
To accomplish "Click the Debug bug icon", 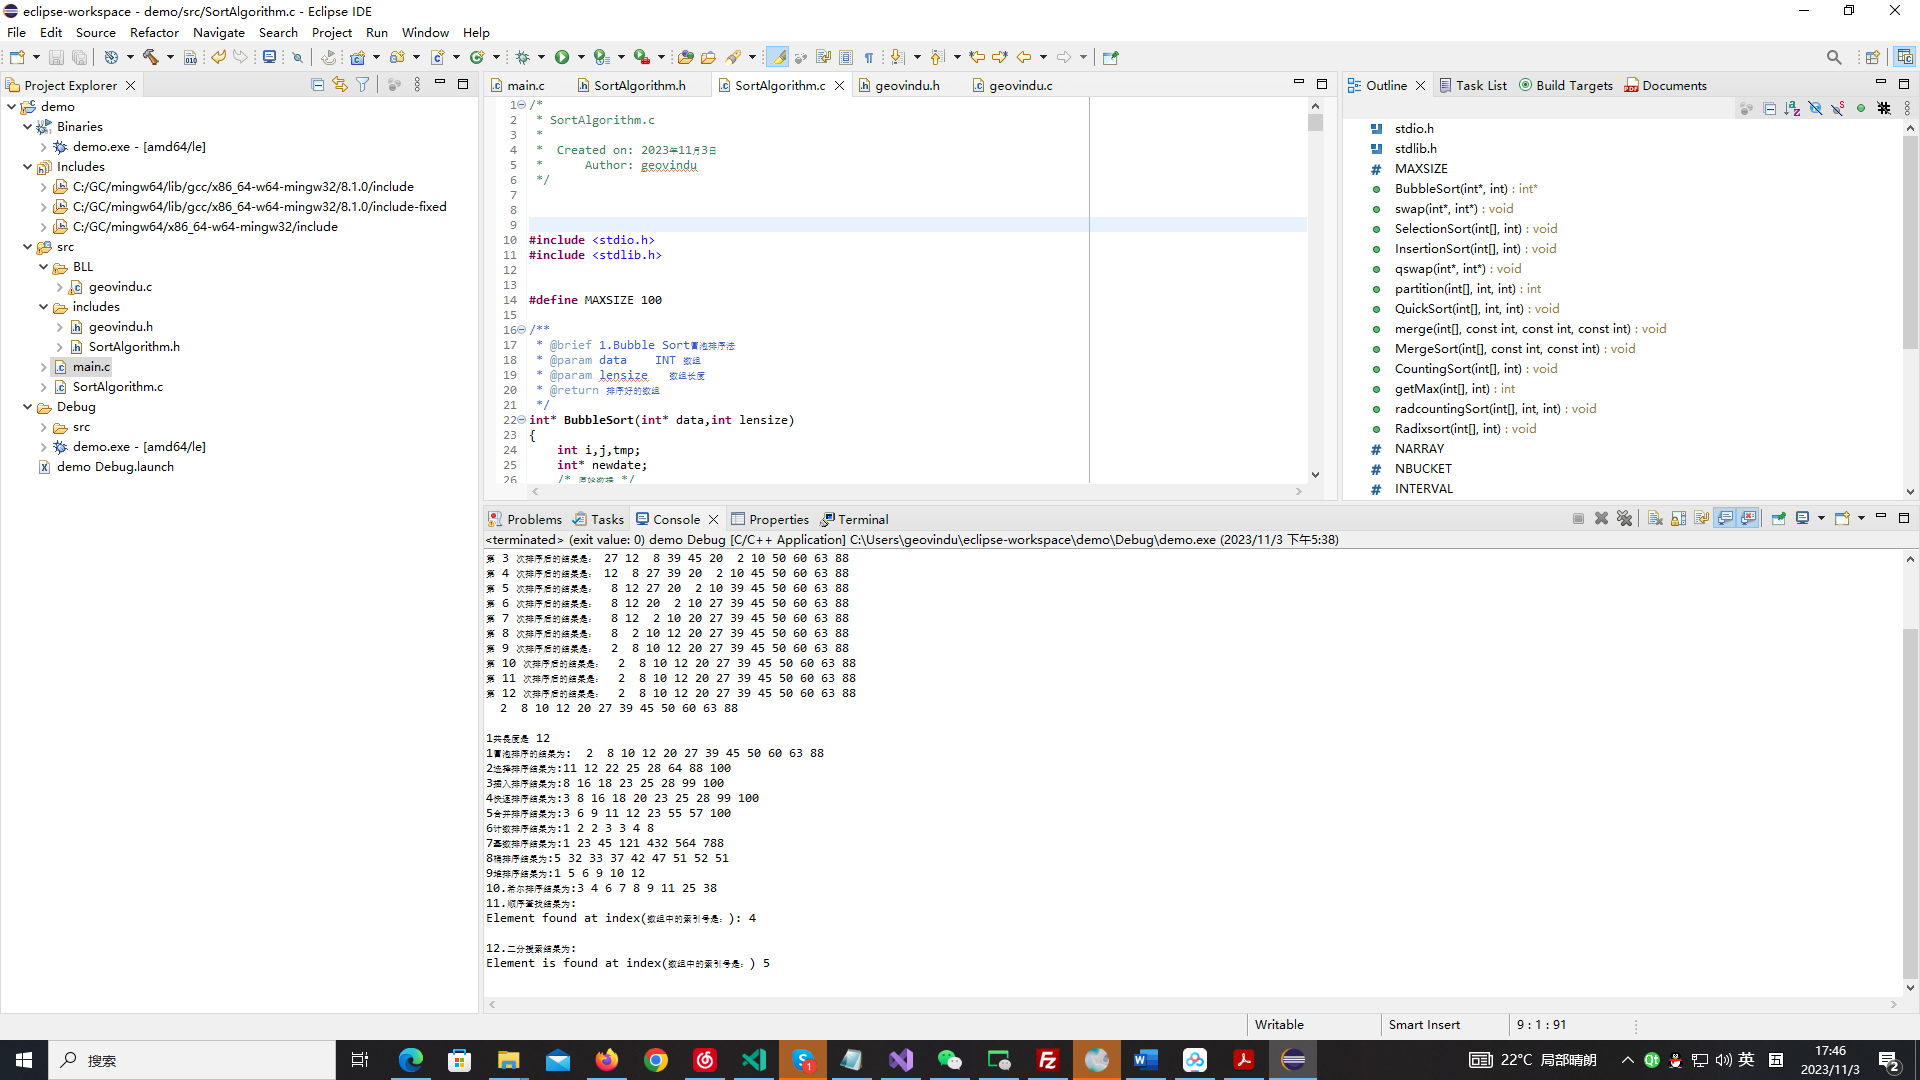I will pos(522,57).
